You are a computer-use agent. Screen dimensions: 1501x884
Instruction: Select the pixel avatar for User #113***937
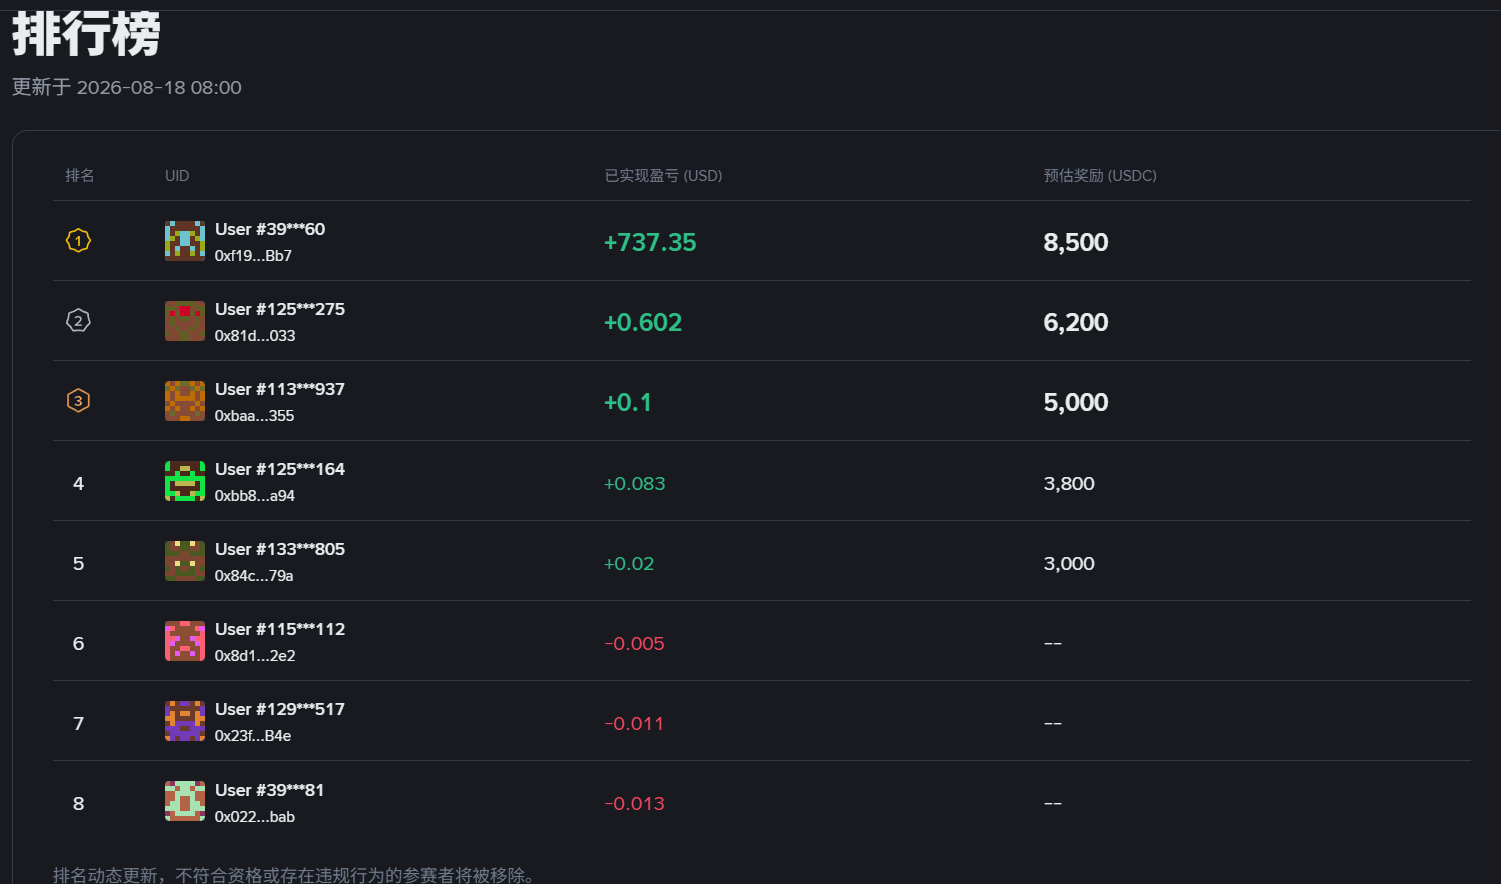point(185,401)
